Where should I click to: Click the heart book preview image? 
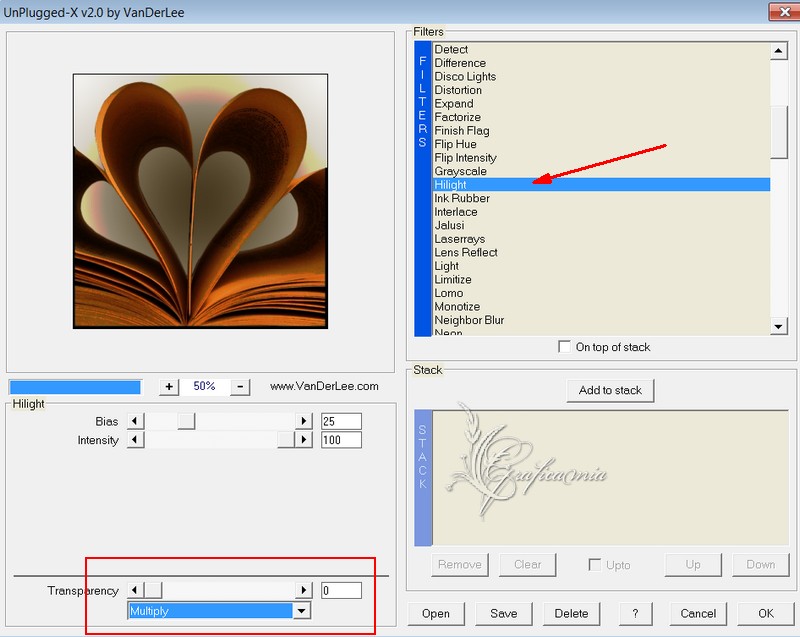pos(201,201)
